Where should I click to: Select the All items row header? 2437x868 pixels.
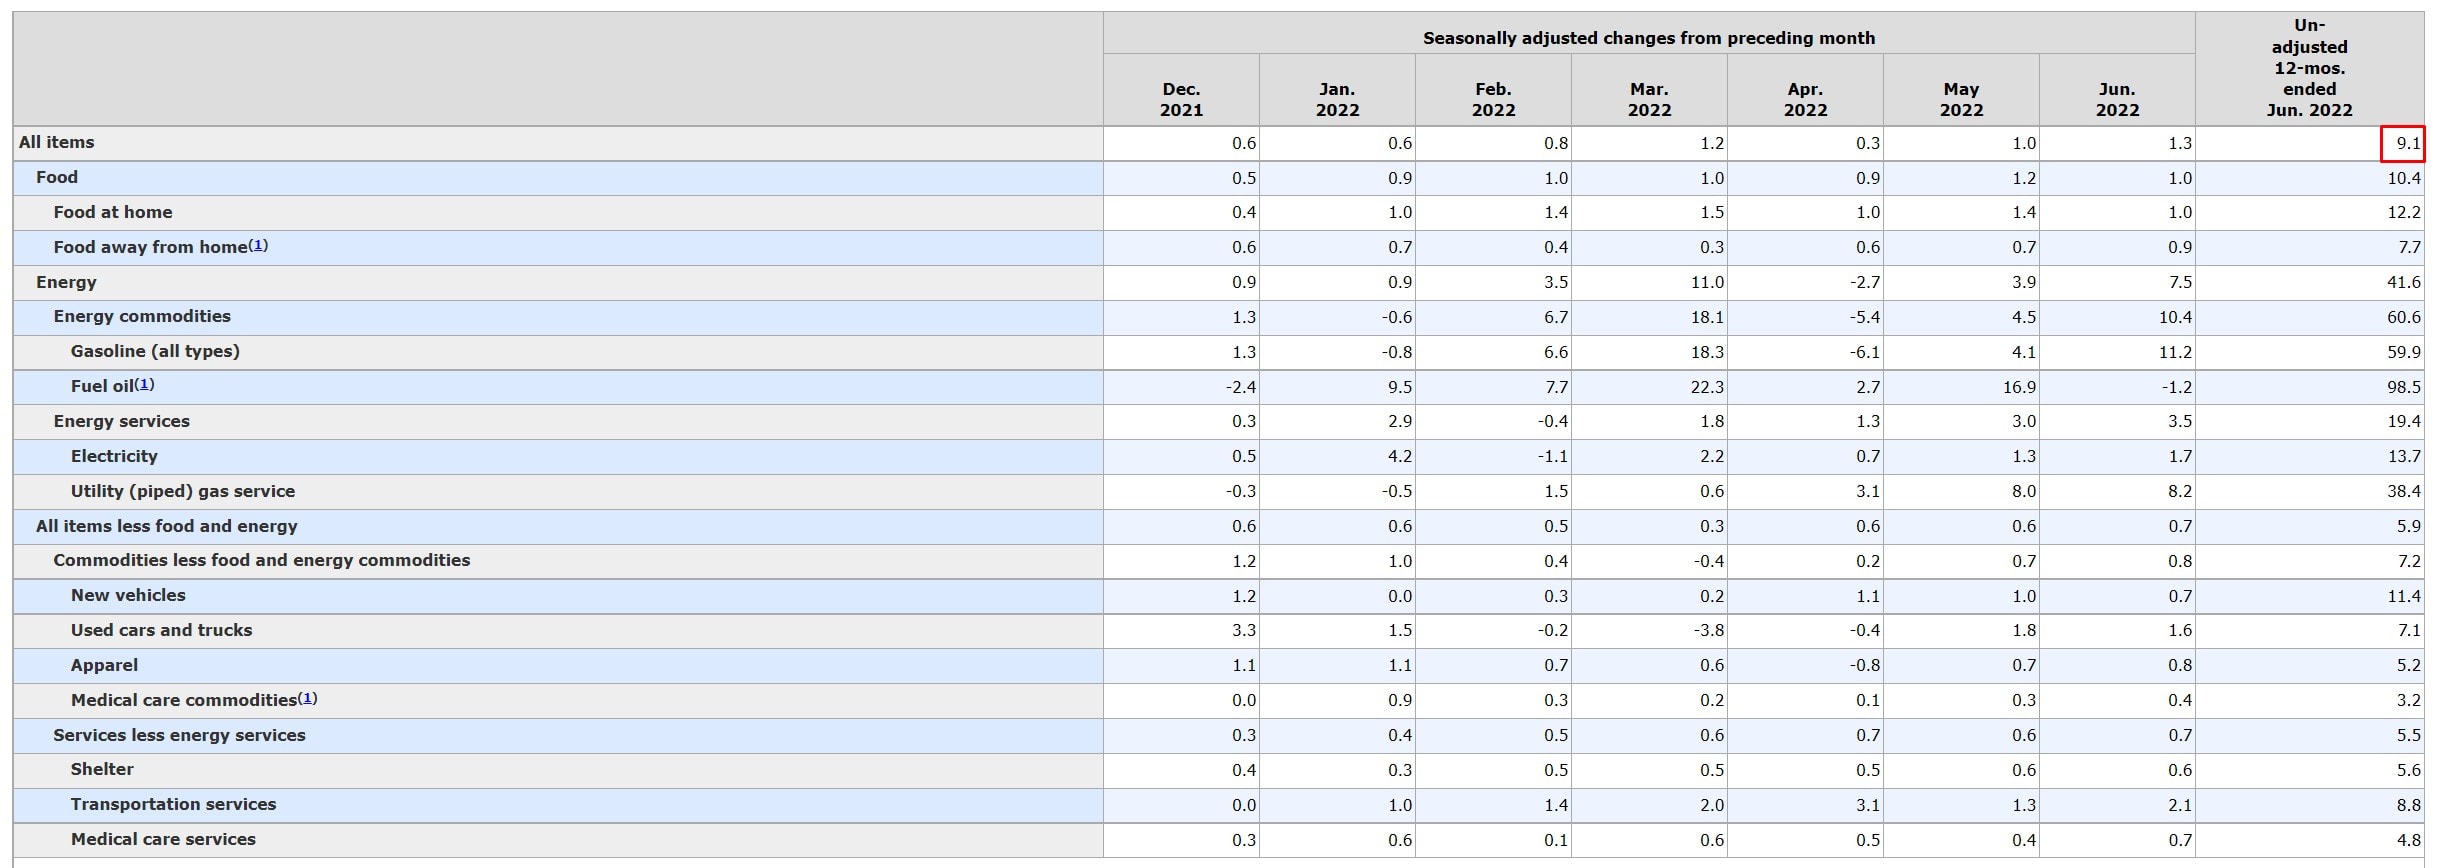(x=57, y=143)
